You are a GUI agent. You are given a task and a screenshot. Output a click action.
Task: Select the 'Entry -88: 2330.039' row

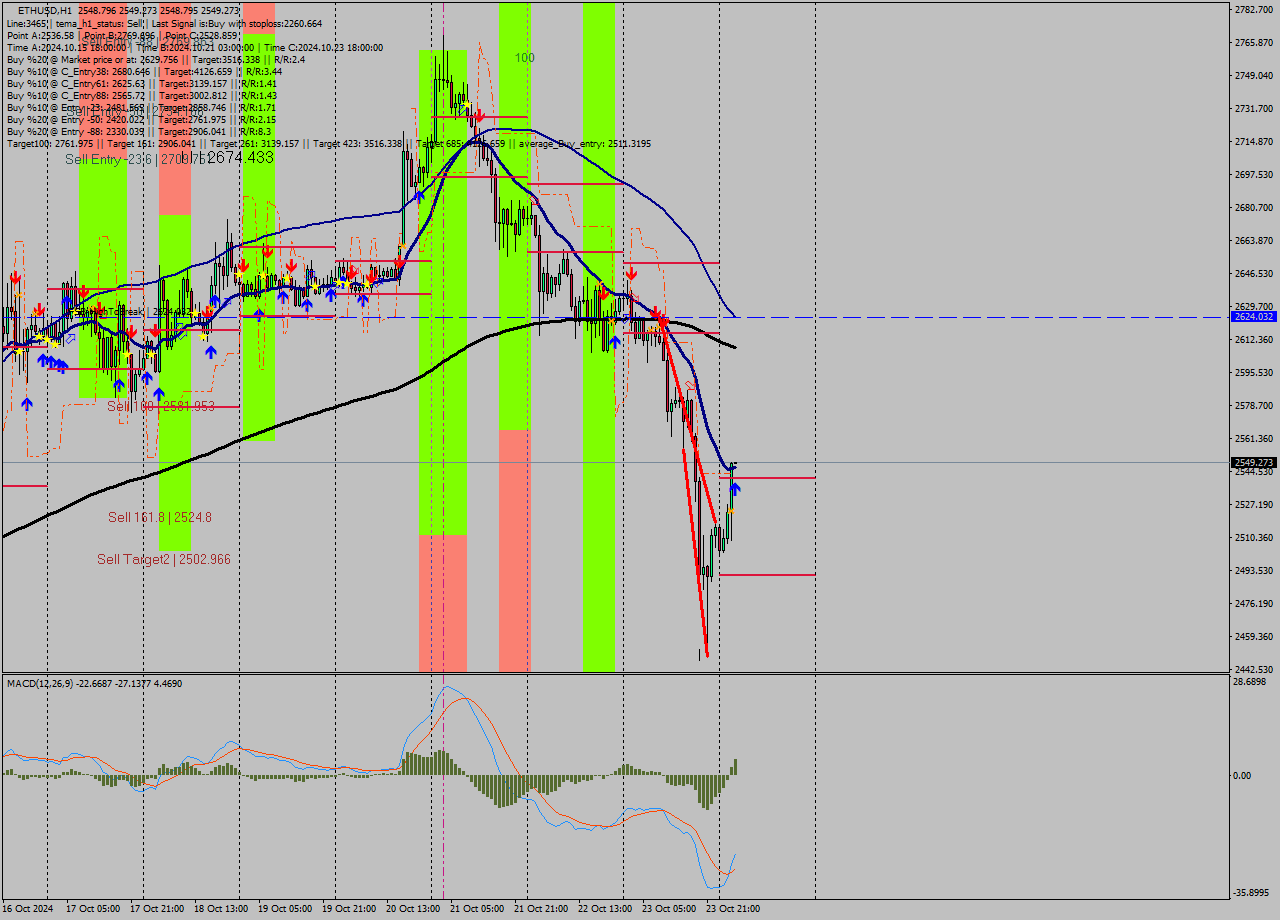click(138, 131)
